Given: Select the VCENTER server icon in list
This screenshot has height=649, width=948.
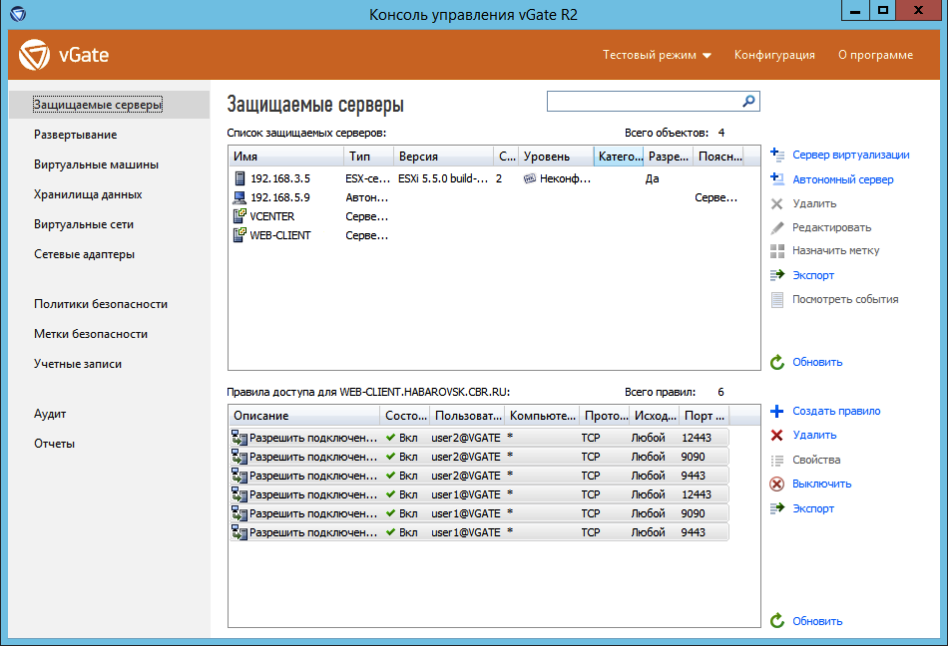Looking at the screenshot, I should 240,216.
